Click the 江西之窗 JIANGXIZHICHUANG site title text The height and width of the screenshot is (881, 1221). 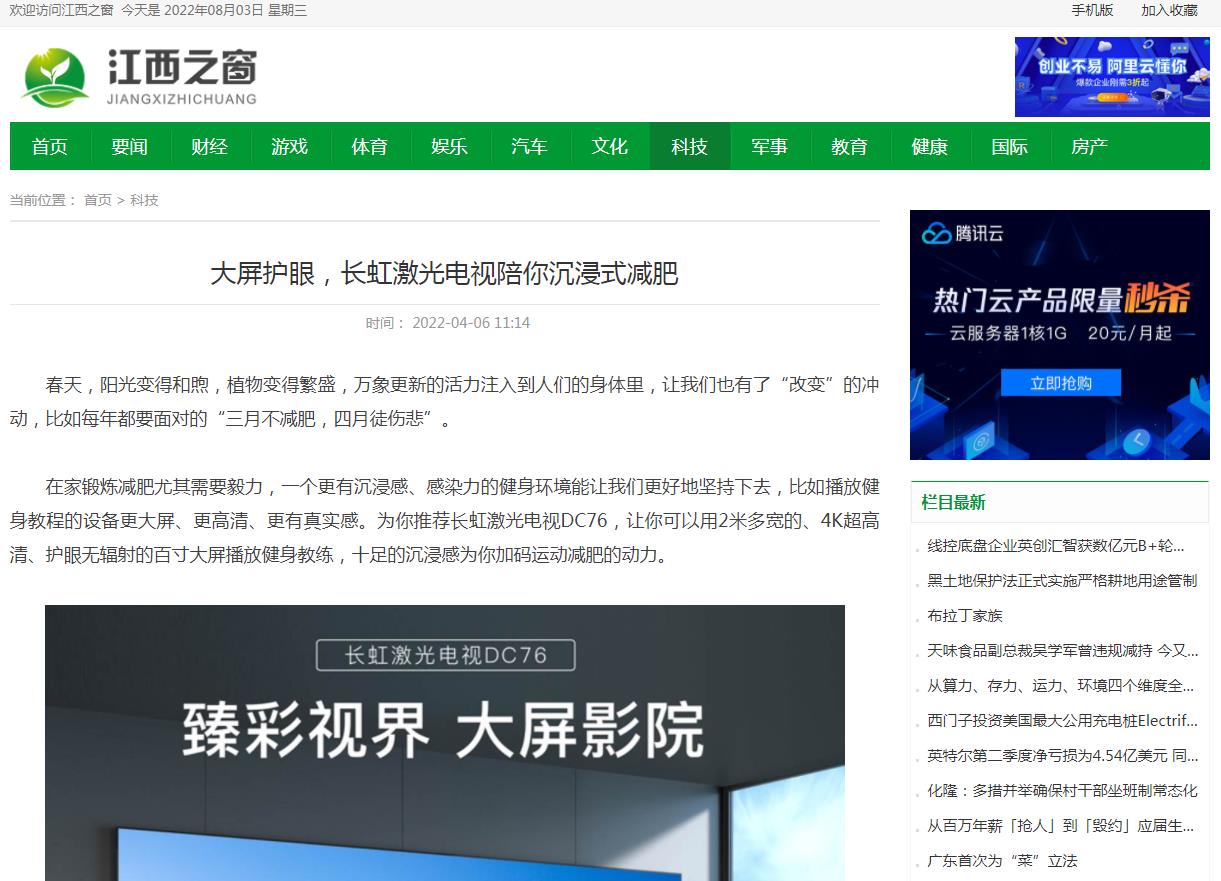click(182, 78)
